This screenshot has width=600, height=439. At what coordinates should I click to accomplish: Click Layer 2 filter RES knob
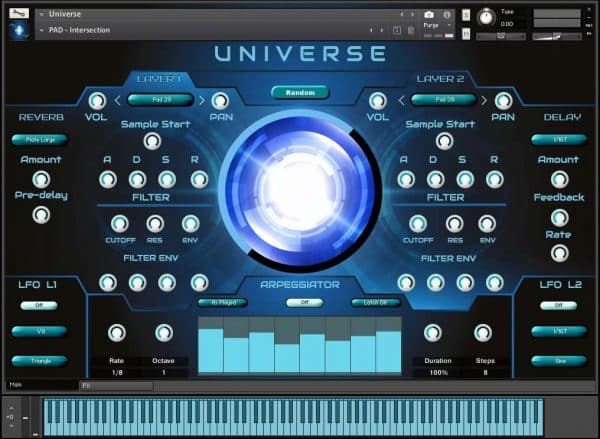tap(455, 224)
